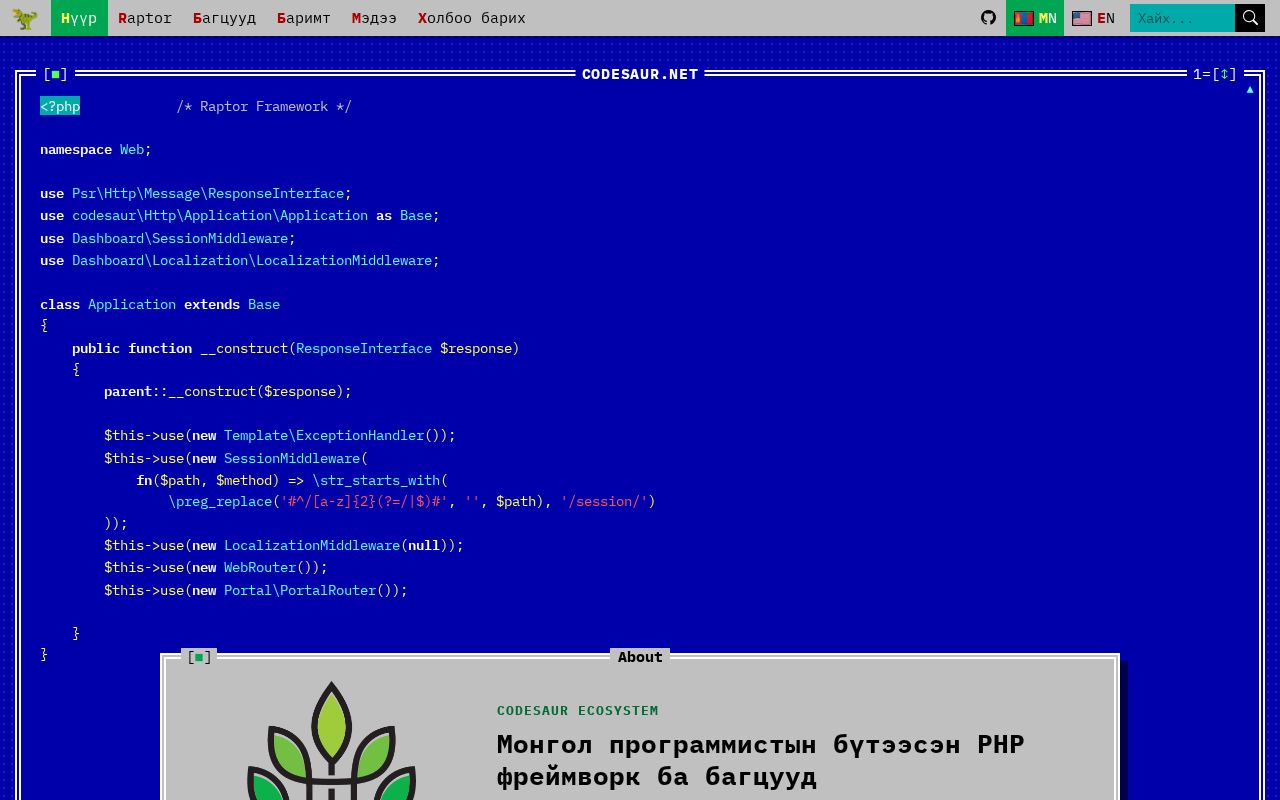This screenshot has width=1280, height=800.
Task: Click the Монгол программистын heading
Action: [x=761, y=760]
